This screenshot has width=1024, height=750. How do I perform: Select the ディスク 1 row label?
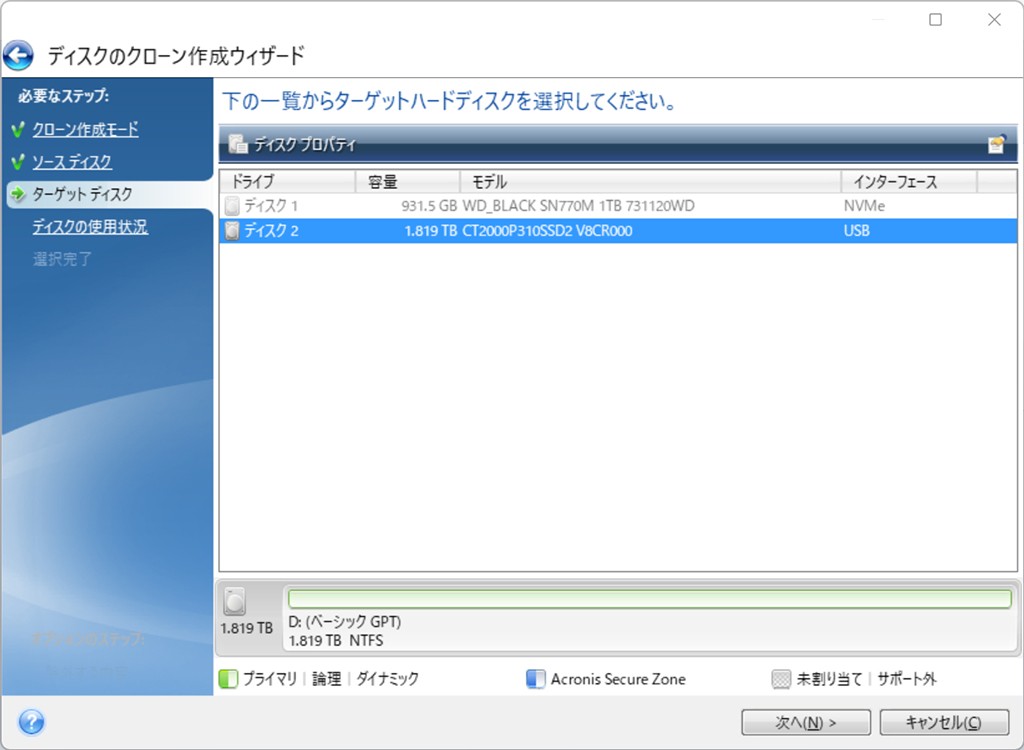[271, 206]
